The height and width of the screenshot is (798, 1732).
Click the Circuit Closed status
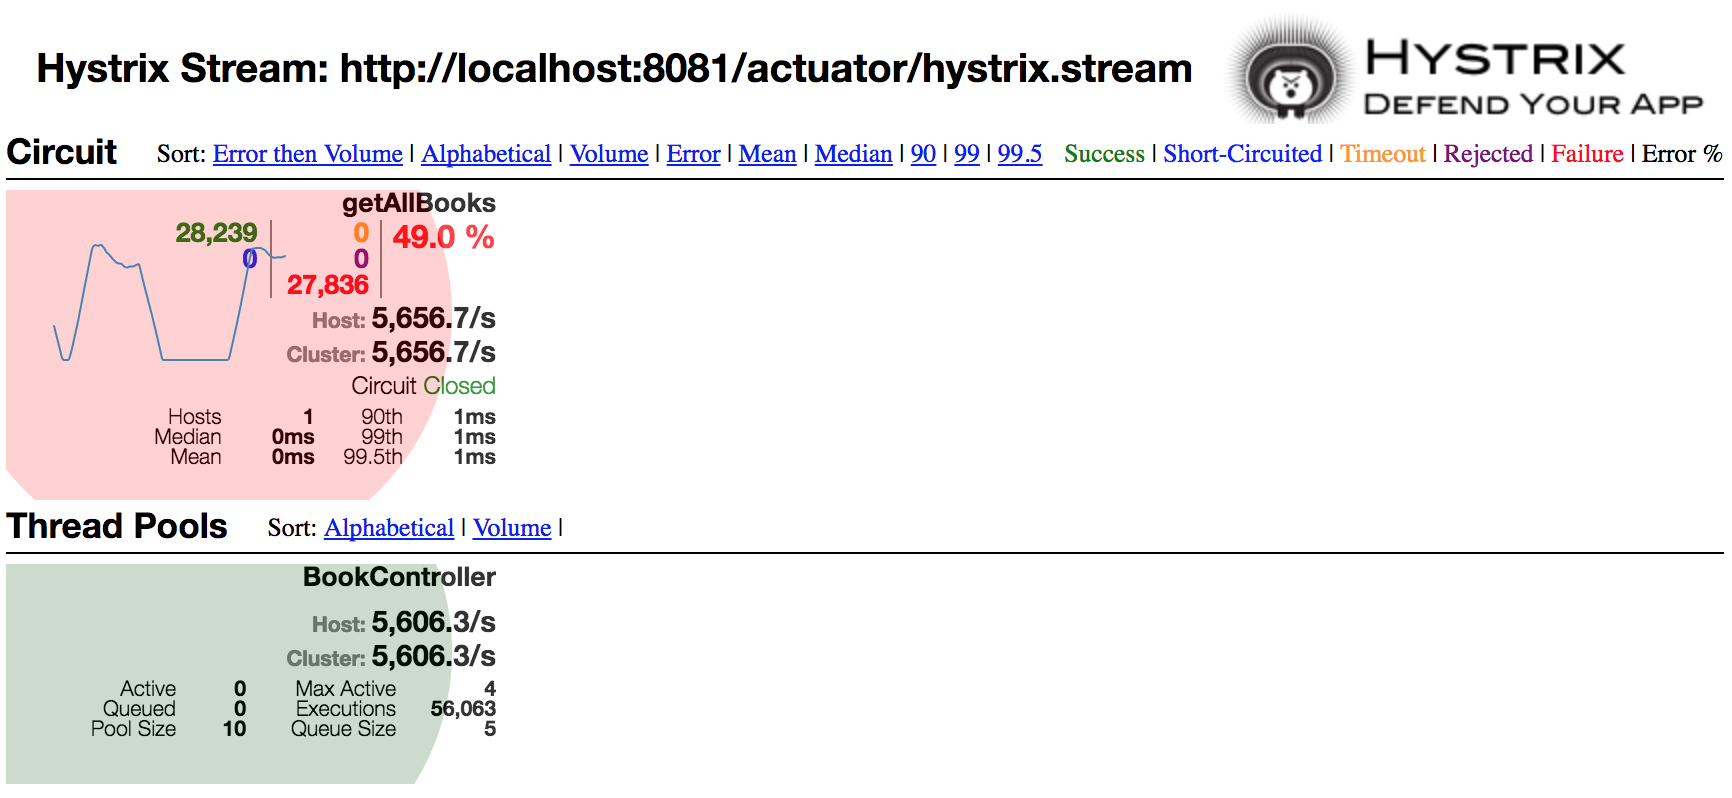click(x=423, y=386)
